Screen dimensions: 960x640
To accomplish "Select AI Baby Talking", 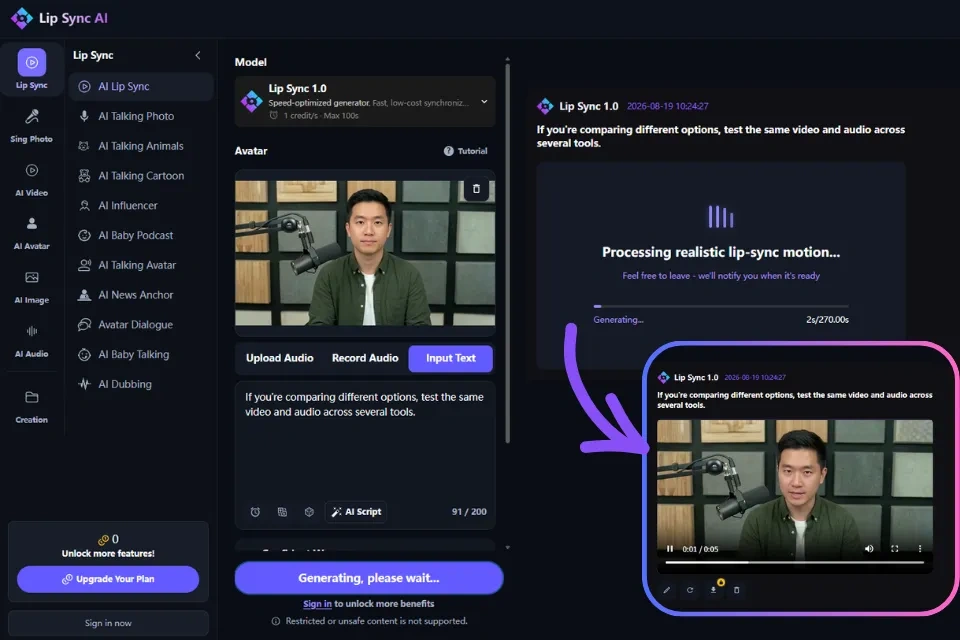I will click(141, 355).
